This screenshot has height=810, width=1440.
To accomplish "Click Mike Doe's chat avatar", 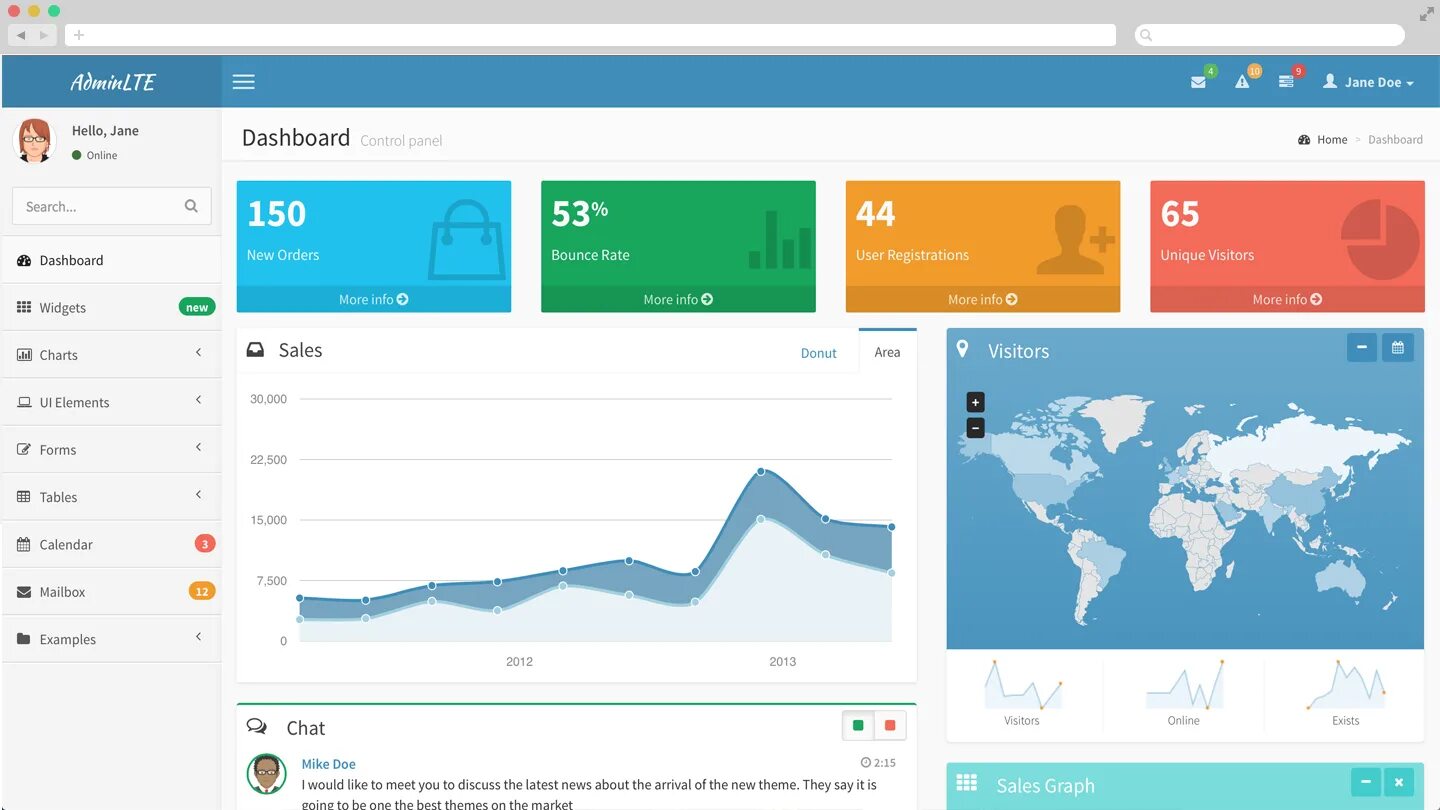I will [x=266, y=773].
